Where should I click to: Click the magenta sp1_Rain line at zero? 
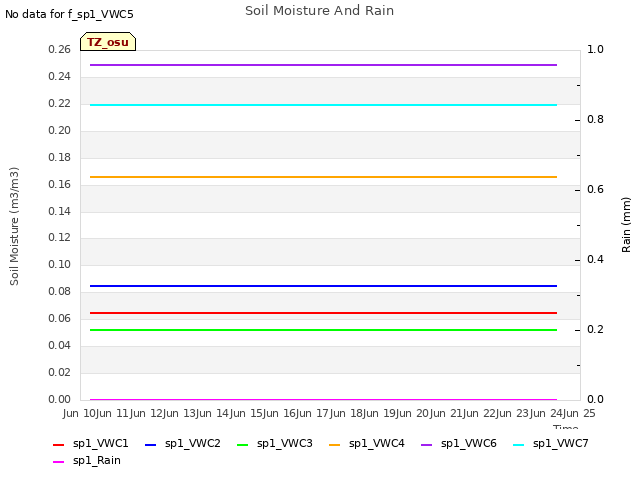(323, 399)
